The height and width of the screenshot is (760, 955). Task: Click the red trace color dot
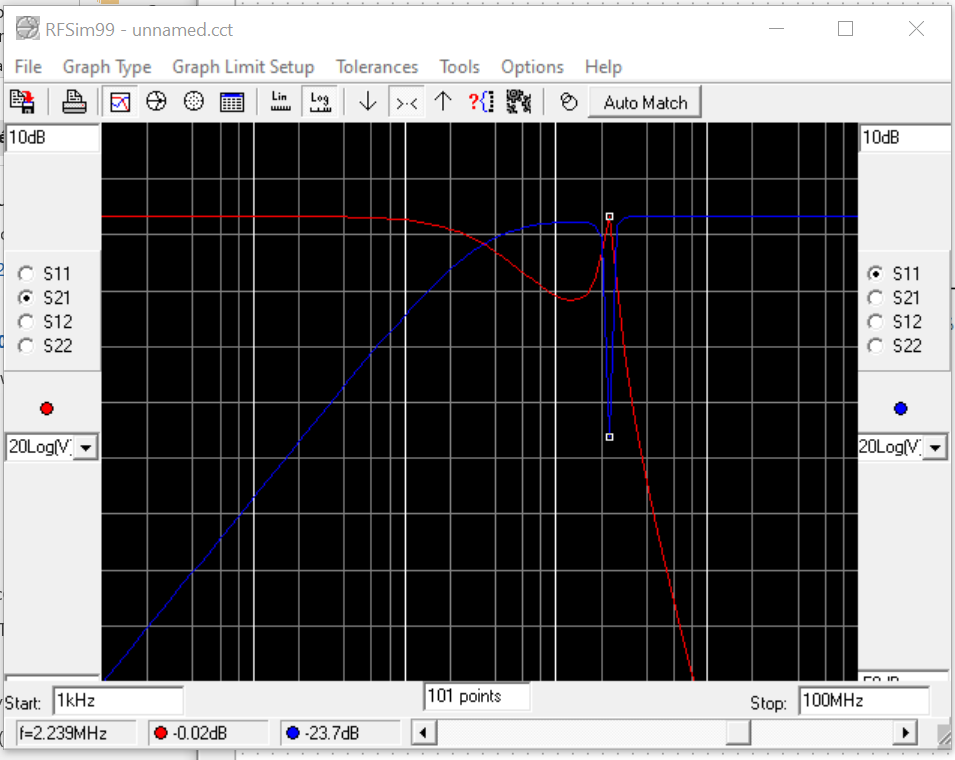coord(47,409)
